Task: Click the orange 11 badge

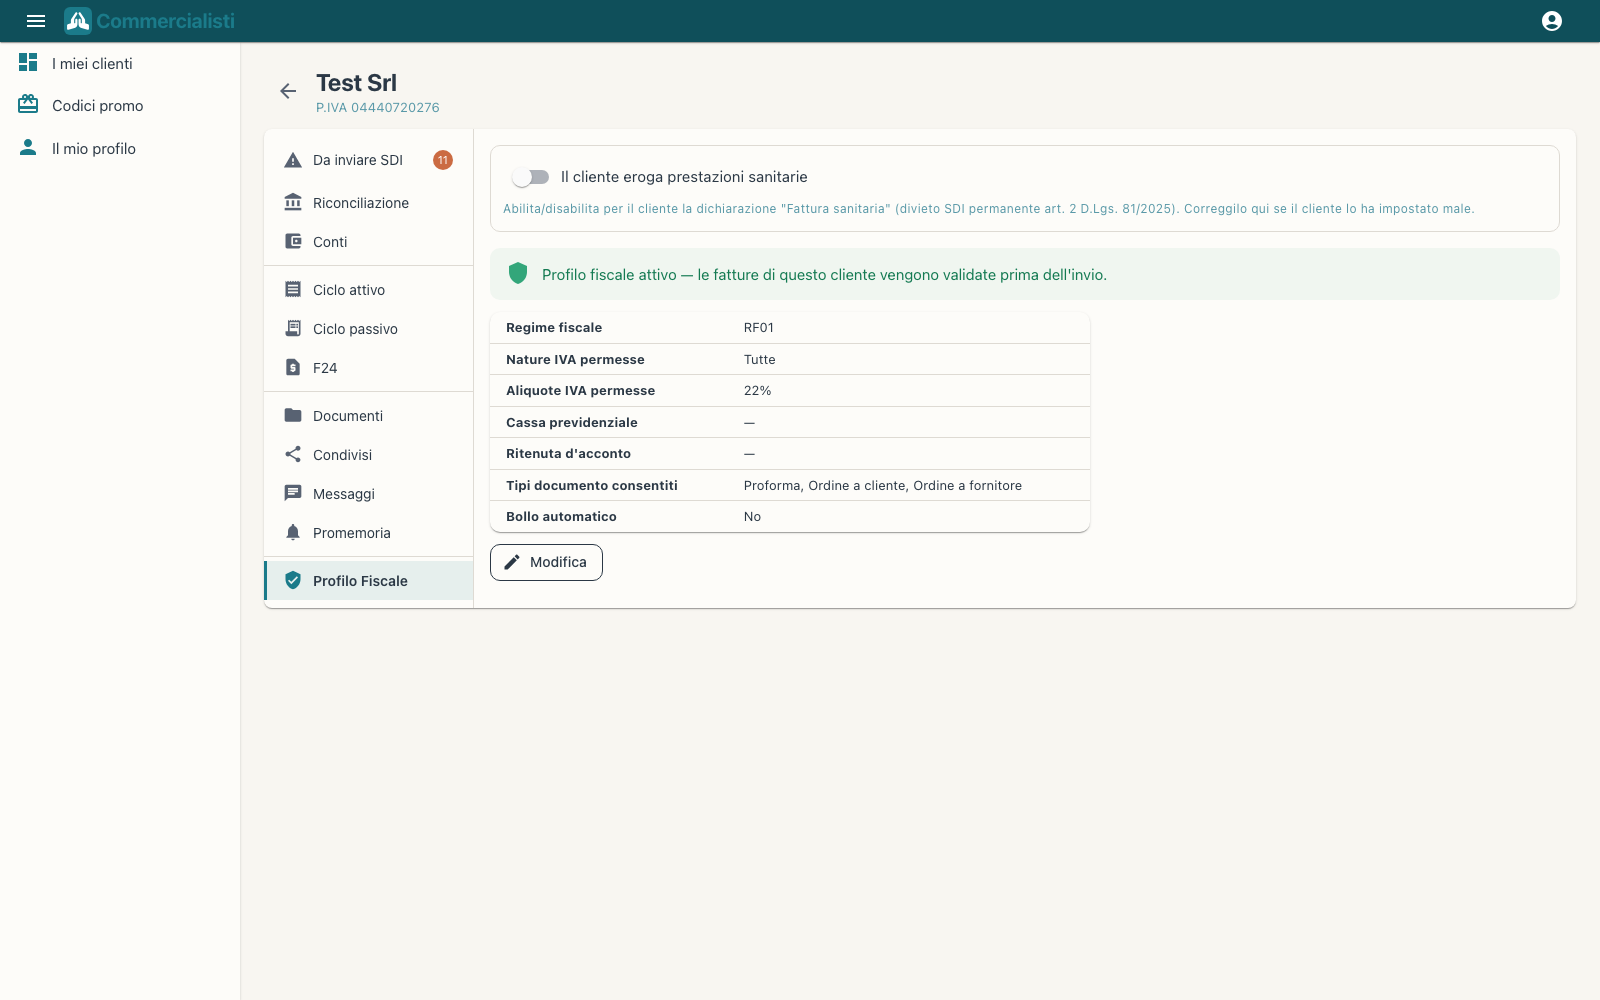Action: click(x=443, y=160)
